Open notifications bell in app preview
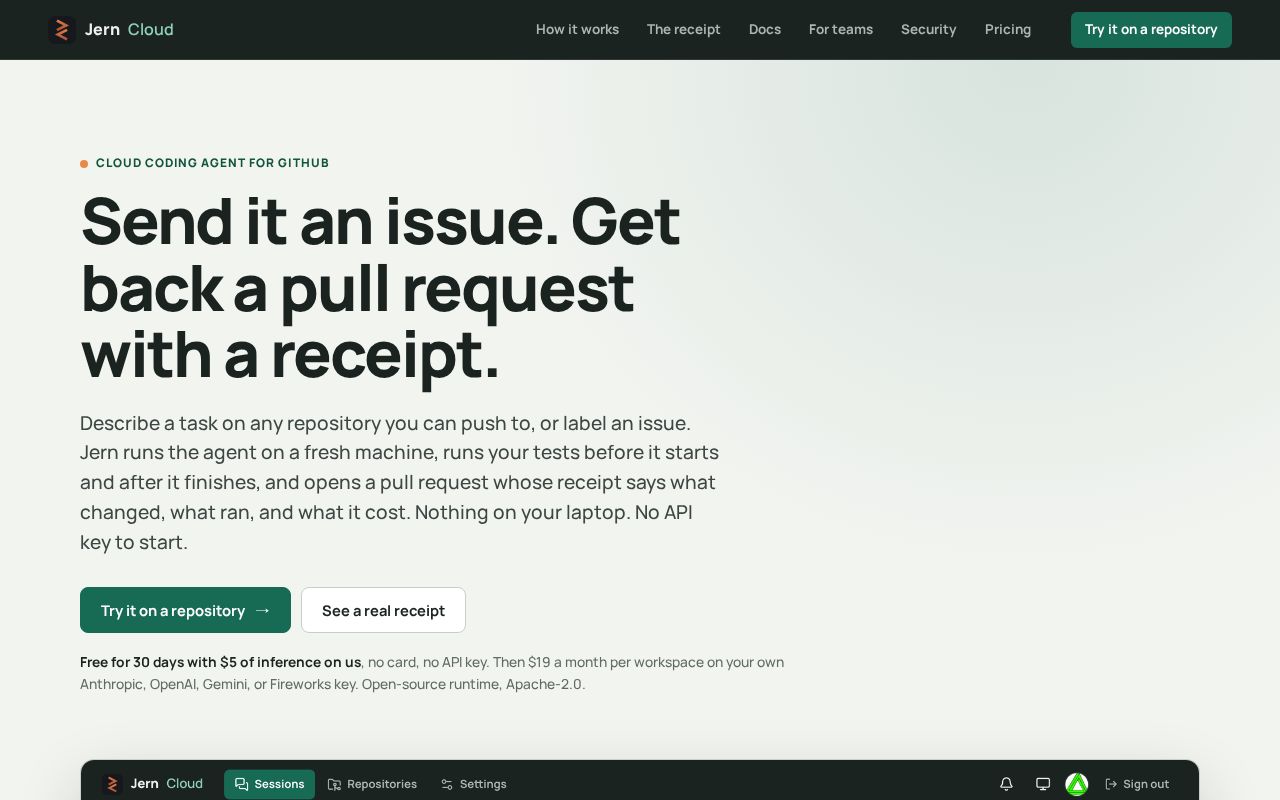Image resolution: width=1280 pixels, height=800 pixels. pyautogui.click(x=1007, y=784)
